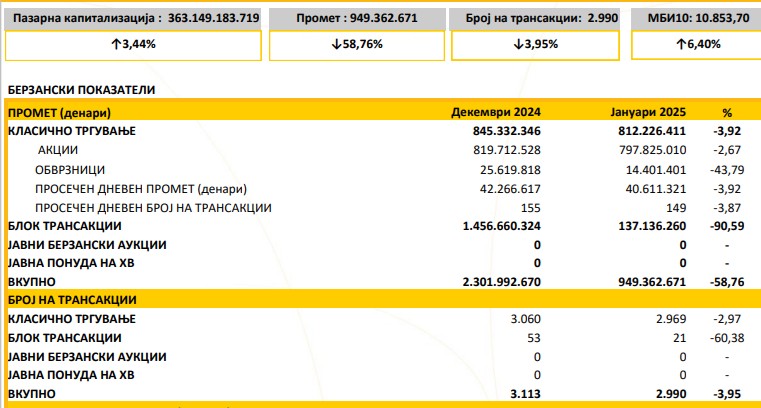Click ПРОСЕЧЕН ДНЕВЕН БРОЈ НА ТРАНСАКЦИИ row
The width and height of the screenshot is (761, 408).
click(154, 207)
